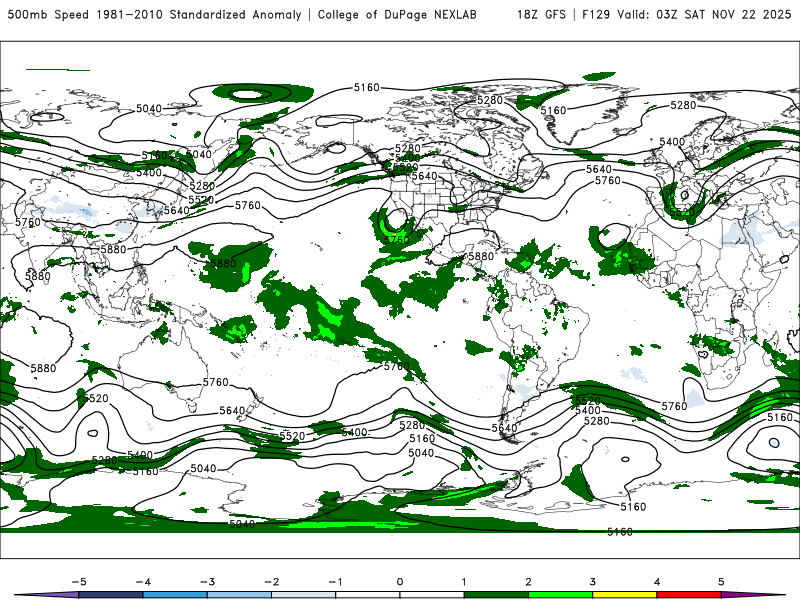
Task: Click the 'College of DuPage NEXLAB' text
Action: [x=397, y=14]
